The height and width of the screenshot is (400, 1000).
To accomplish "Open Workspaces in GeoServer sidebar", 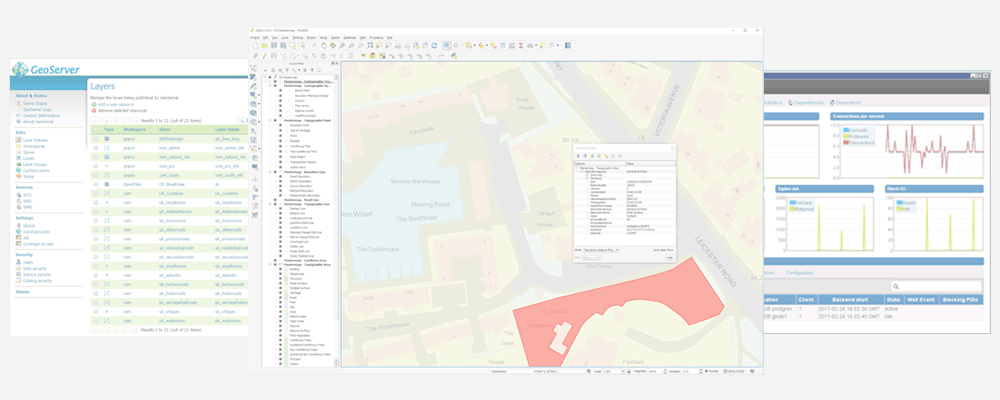I will pos(34,146).
